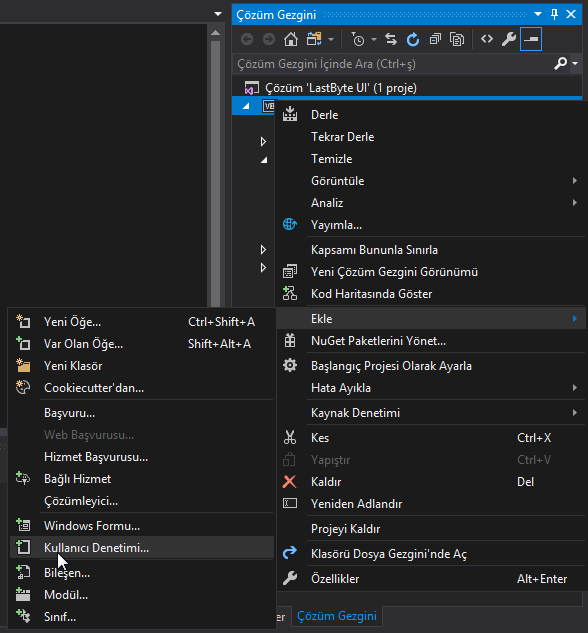This screenshot has width=588, height=633.
Task: Click the Home icon in Solution Explorer toolbar
Action: click(x=291, y=39)
